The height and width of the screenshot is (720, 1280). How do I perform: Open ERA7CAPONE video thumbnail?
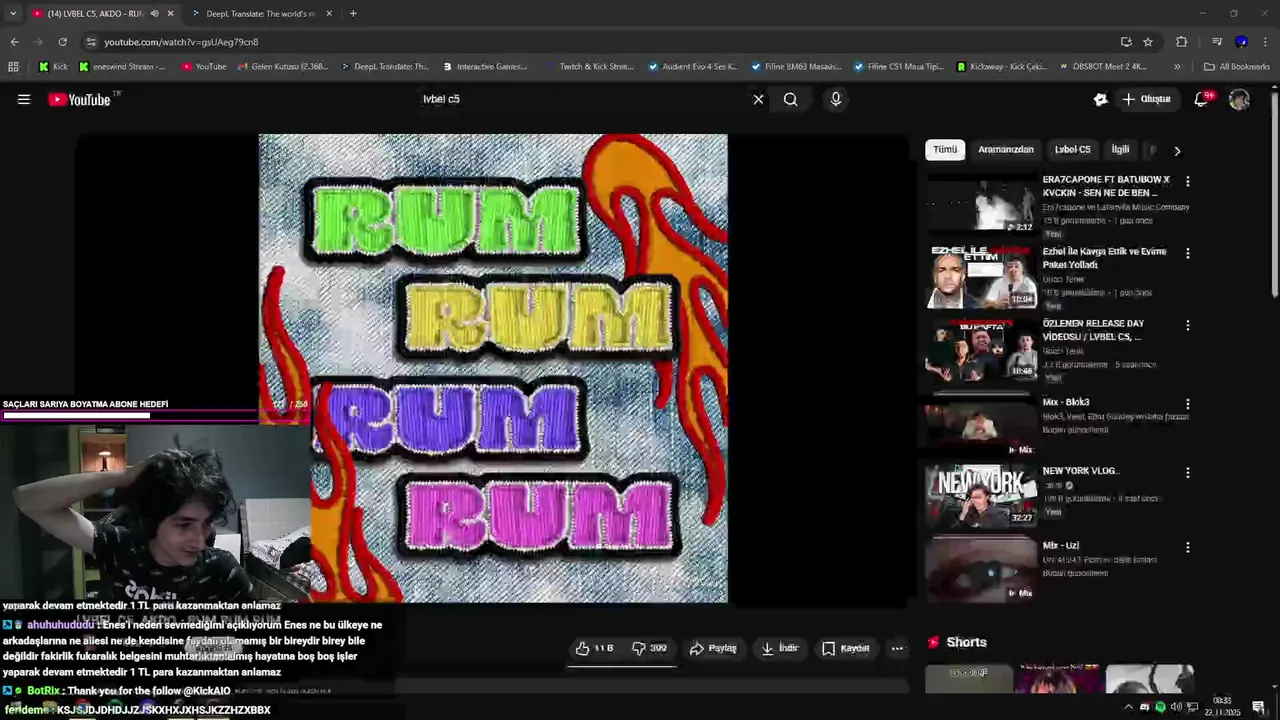pos(981,206)
